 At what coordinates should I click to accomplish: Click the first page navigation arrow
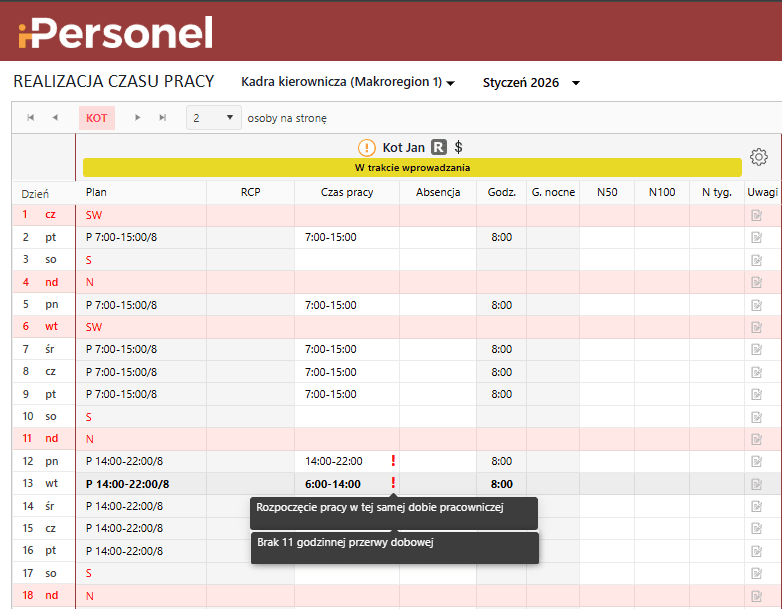click(x=31, y=118)
